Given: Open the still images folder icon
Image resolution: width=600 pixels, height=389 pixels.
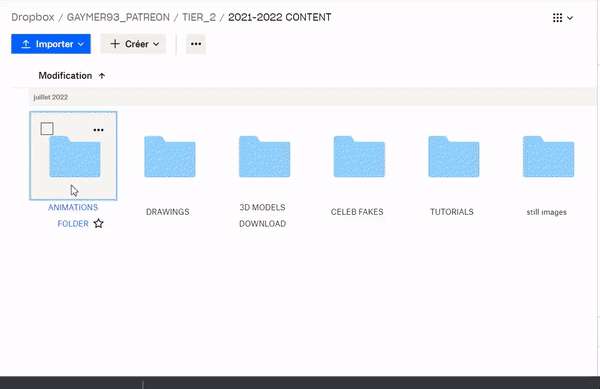Looking at the screenshot, I should [548, 156].
